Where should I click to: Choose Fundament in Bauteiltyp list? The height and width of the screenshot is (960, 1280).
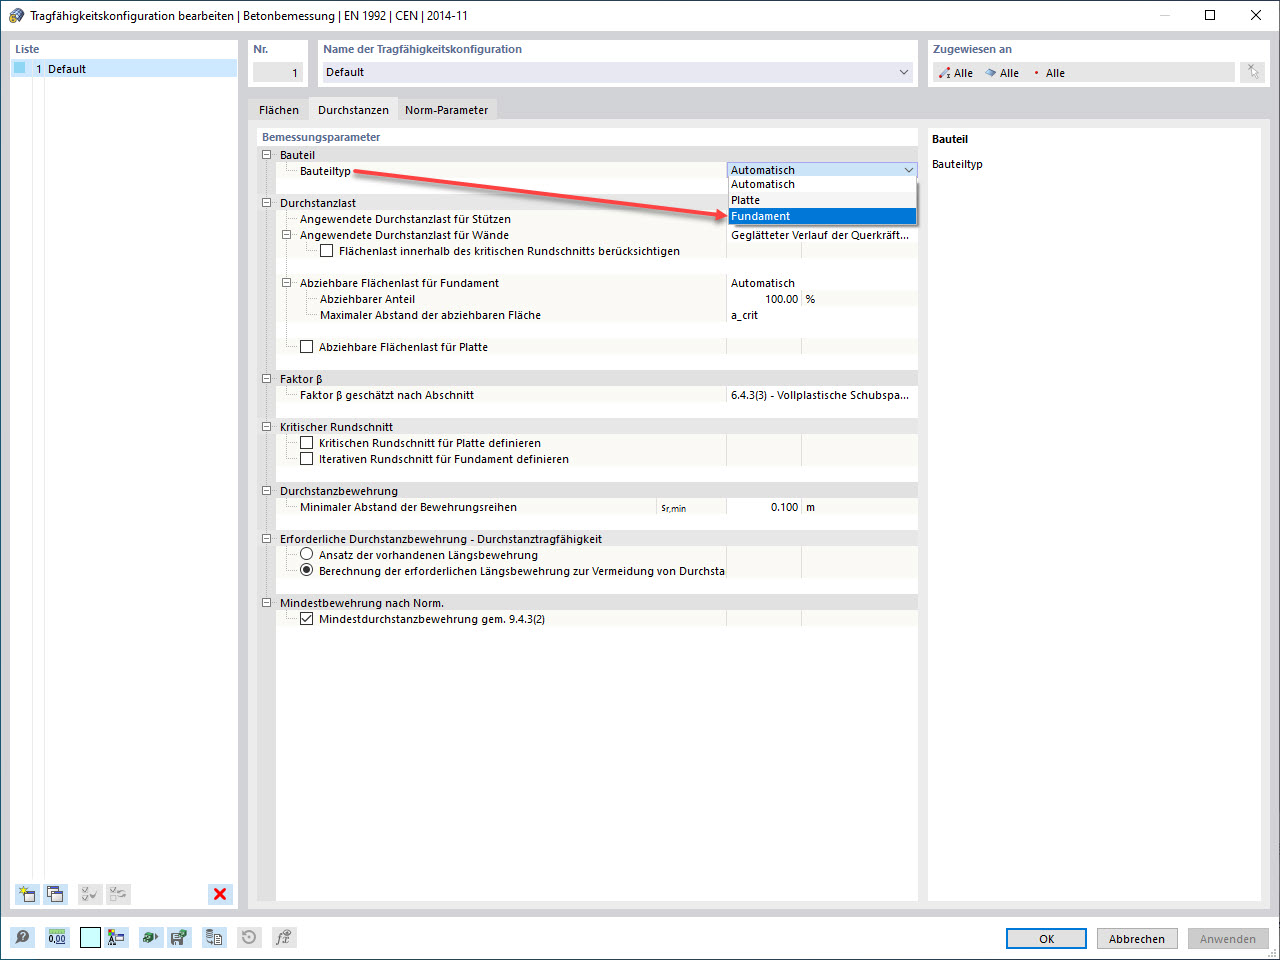[x=822, y=216]
